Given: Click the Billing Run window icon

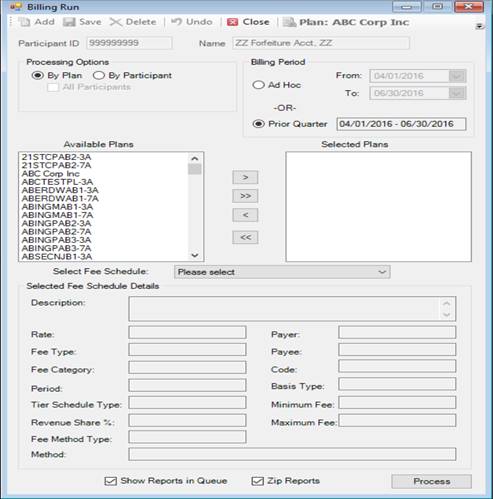Looking at the screenshot, I should click(15, 7).
